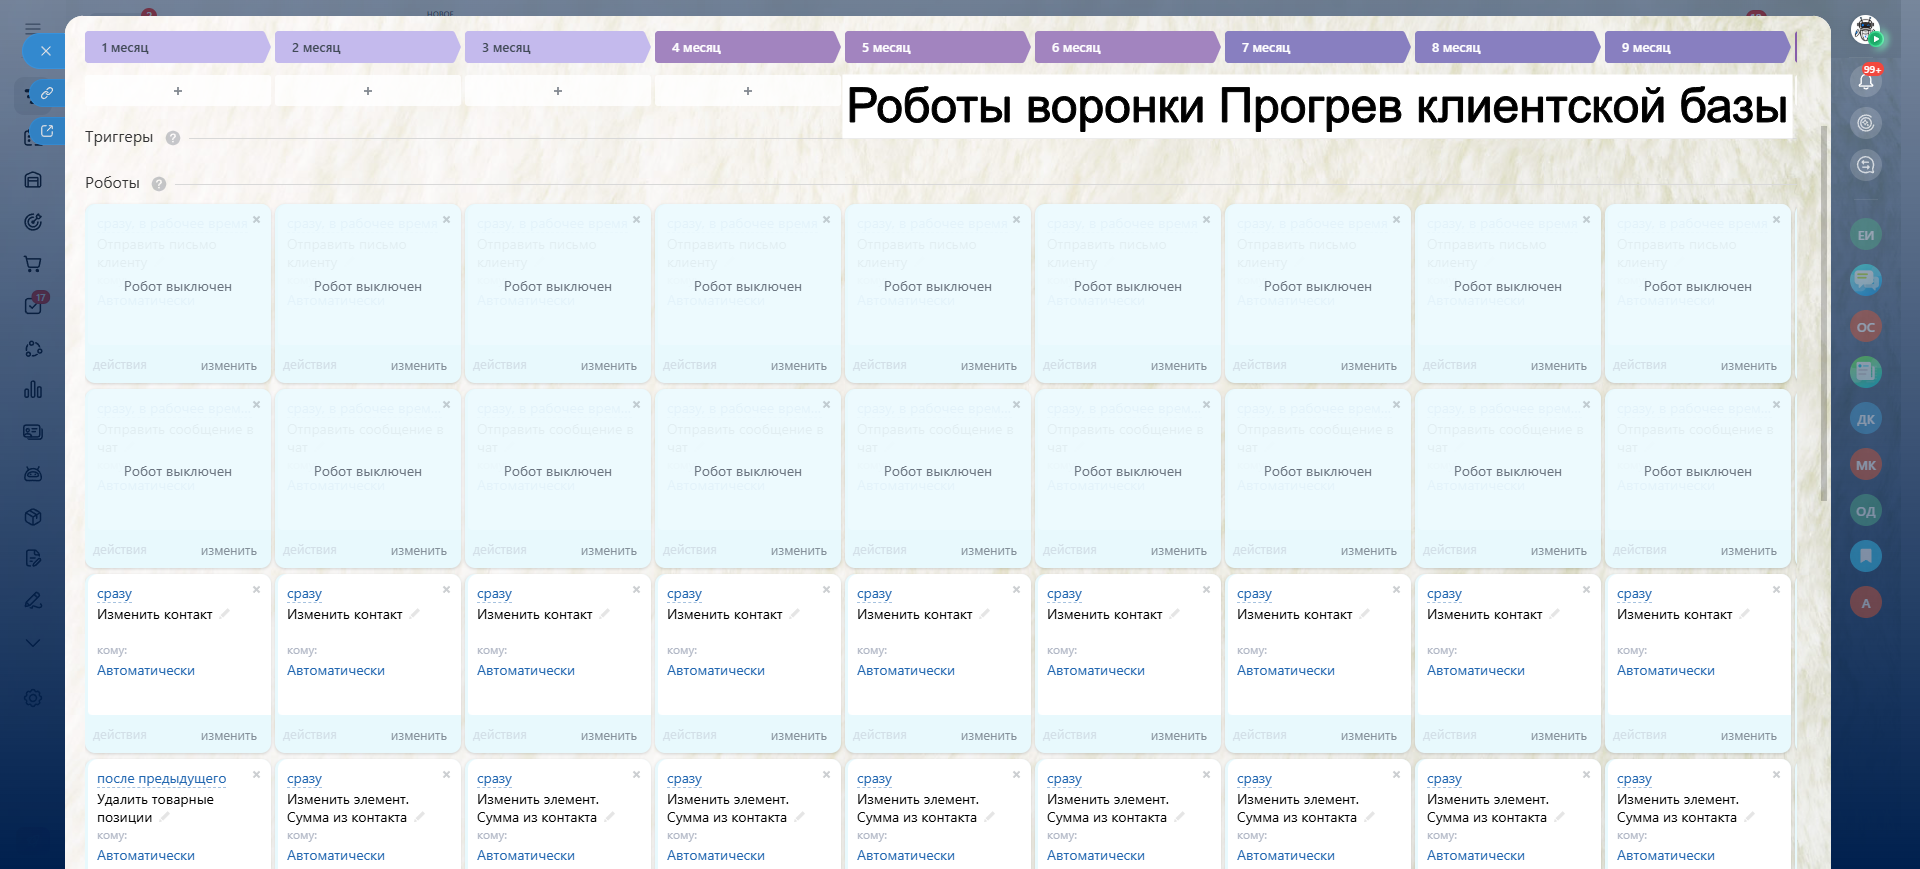Click Автоматически on 6 месяц Изменить контакт
Viewport: 1920px width, 869px height.
coord(1095,671)
